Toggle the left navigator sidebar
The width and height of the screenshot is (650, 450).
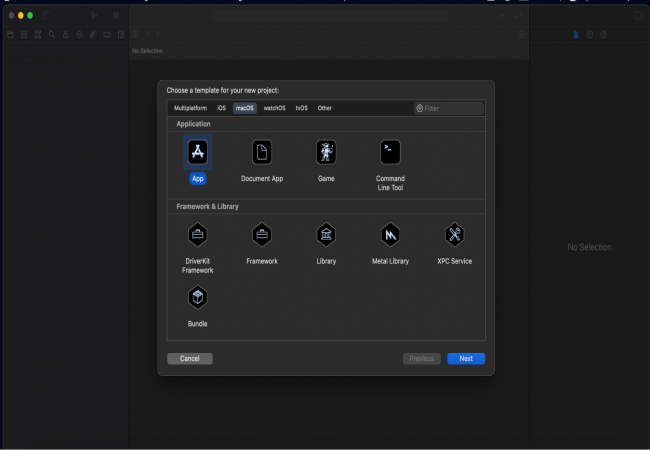coord(46,15)
